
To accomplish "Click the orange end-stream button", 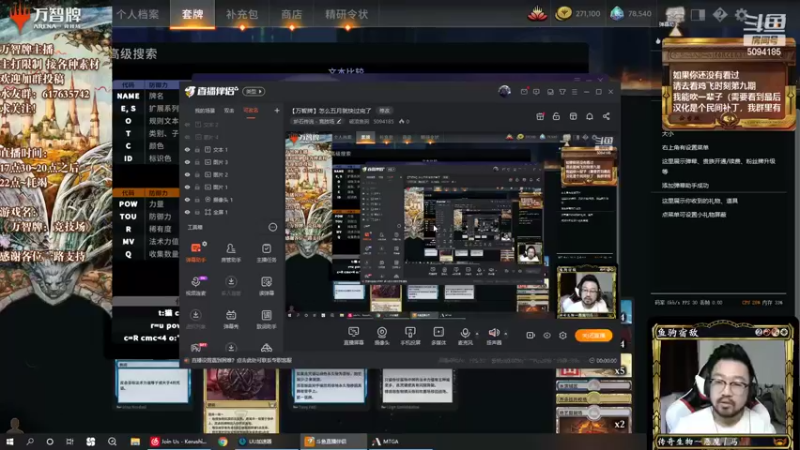I will click(593, 335).
